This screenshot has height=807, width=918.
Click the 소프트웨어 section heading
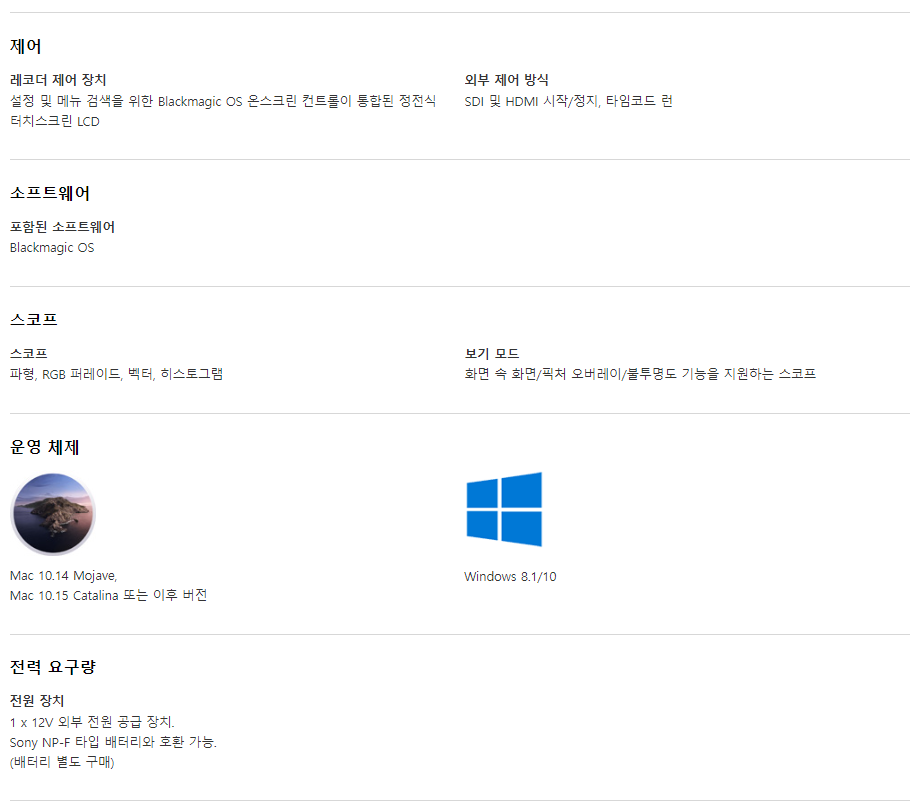point(50,193)
